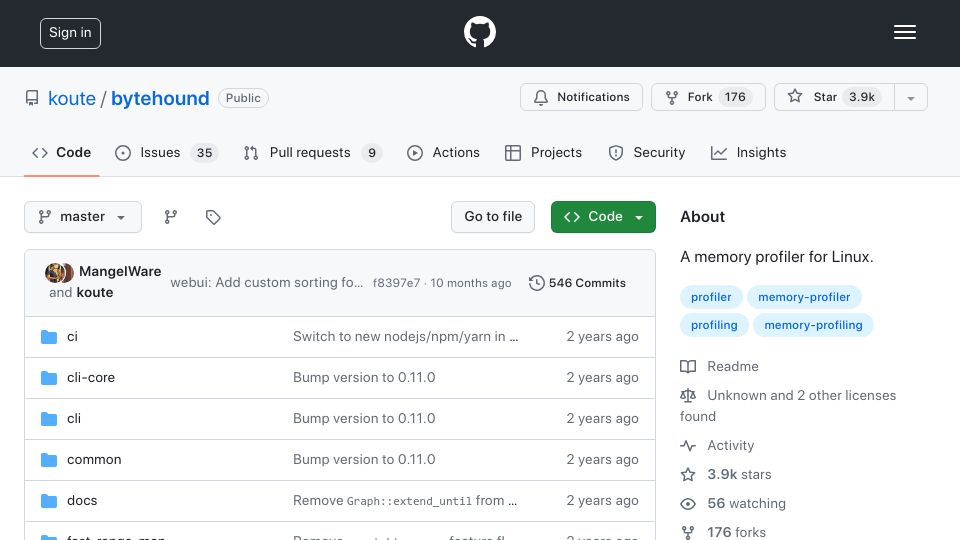Click the Pull requests count badge 9

pos(372,153)
